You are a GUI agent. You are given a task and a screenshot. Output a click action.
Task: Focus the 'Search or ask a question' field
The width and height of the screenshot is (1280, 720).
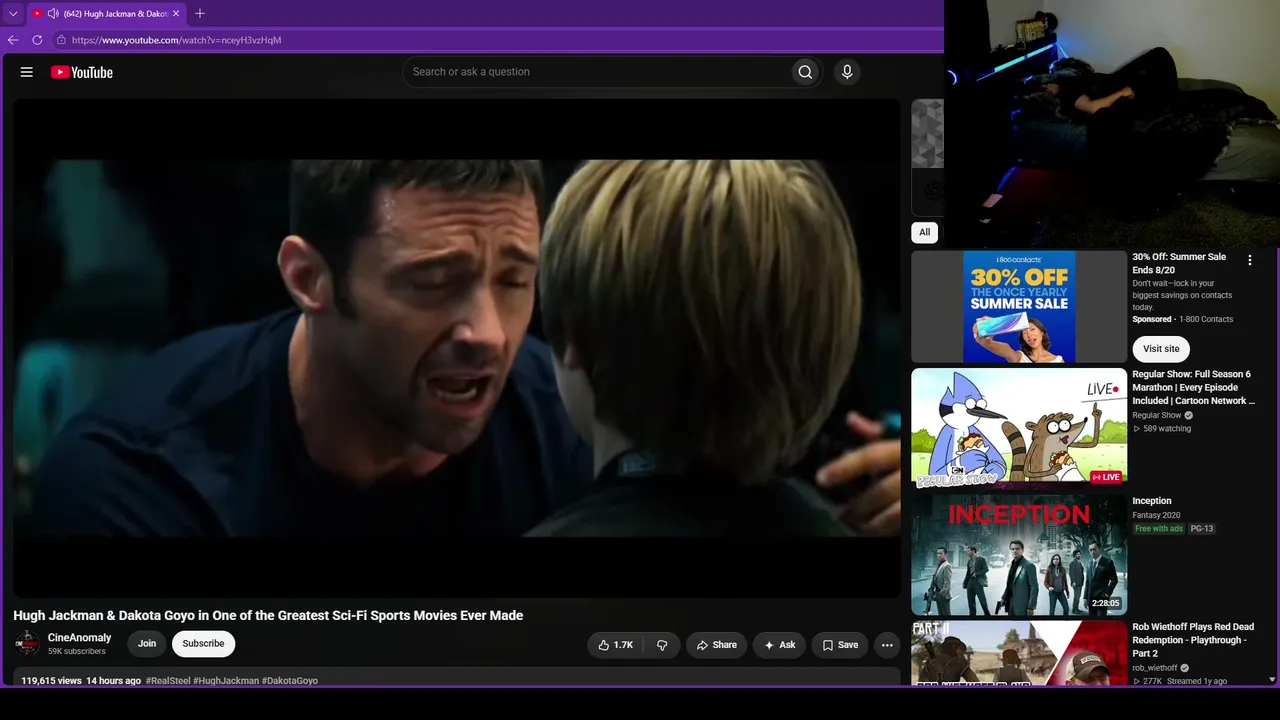coord(595,72)
